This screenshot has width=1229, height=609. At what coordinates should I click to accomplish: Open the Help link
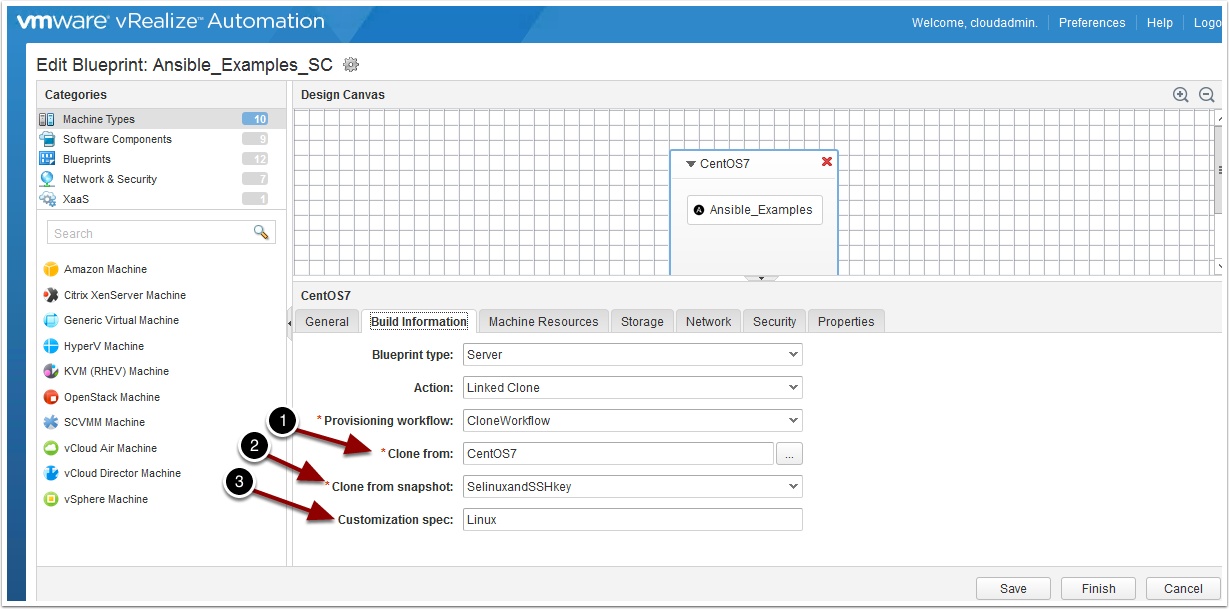[1160, 22]
